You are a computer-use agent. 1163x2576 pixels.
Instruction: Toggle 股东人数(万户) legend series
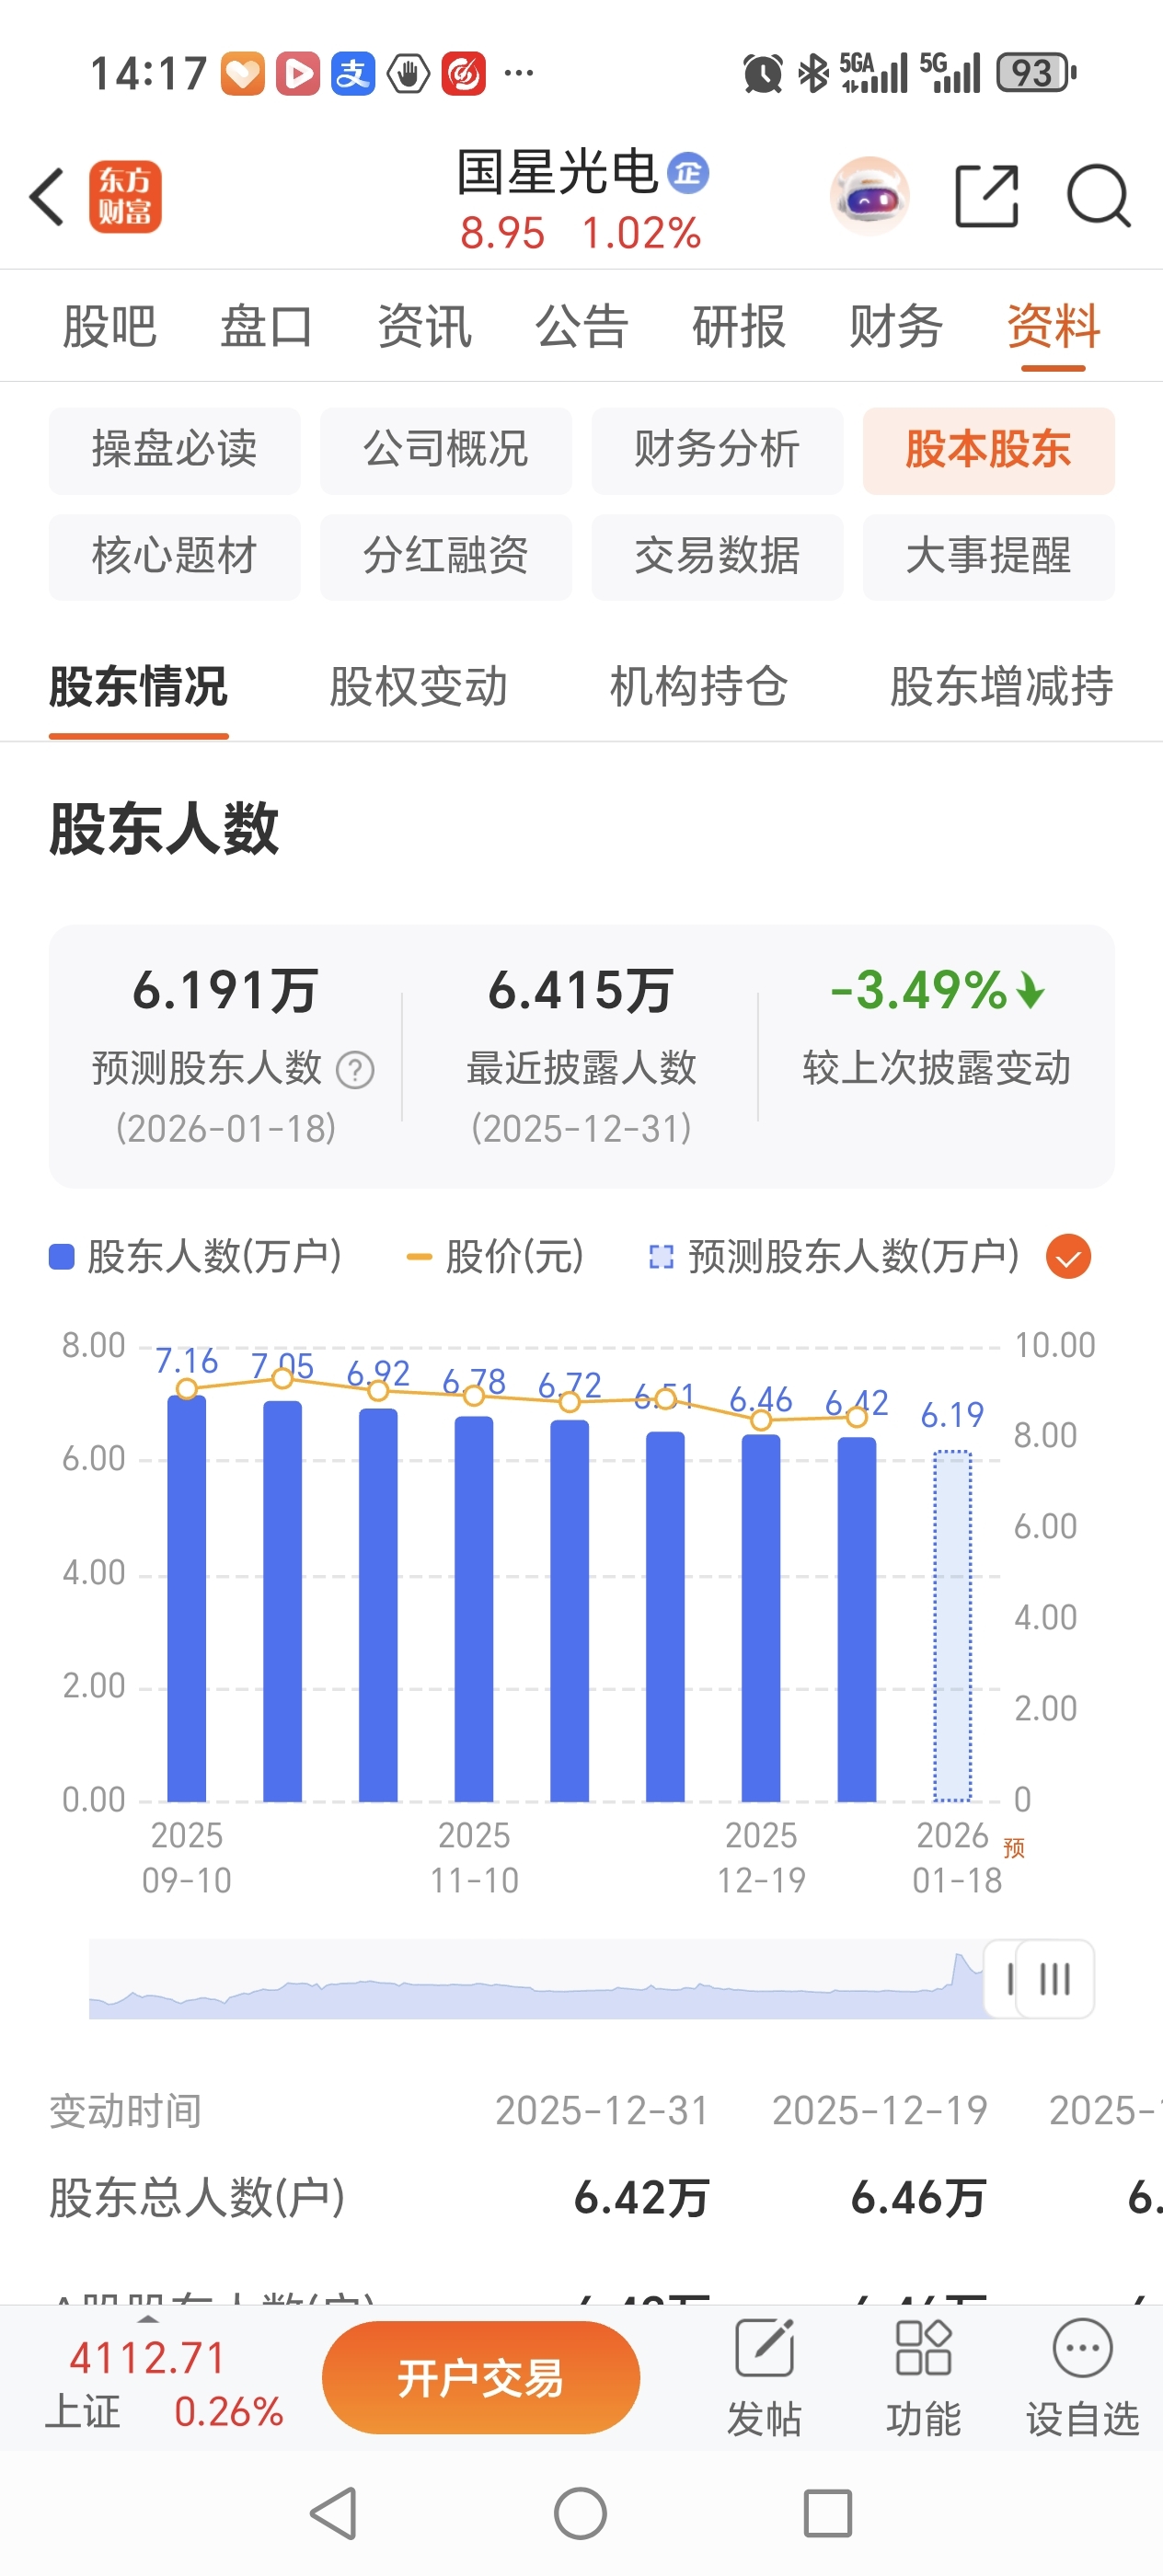[x=196, y=1257]
